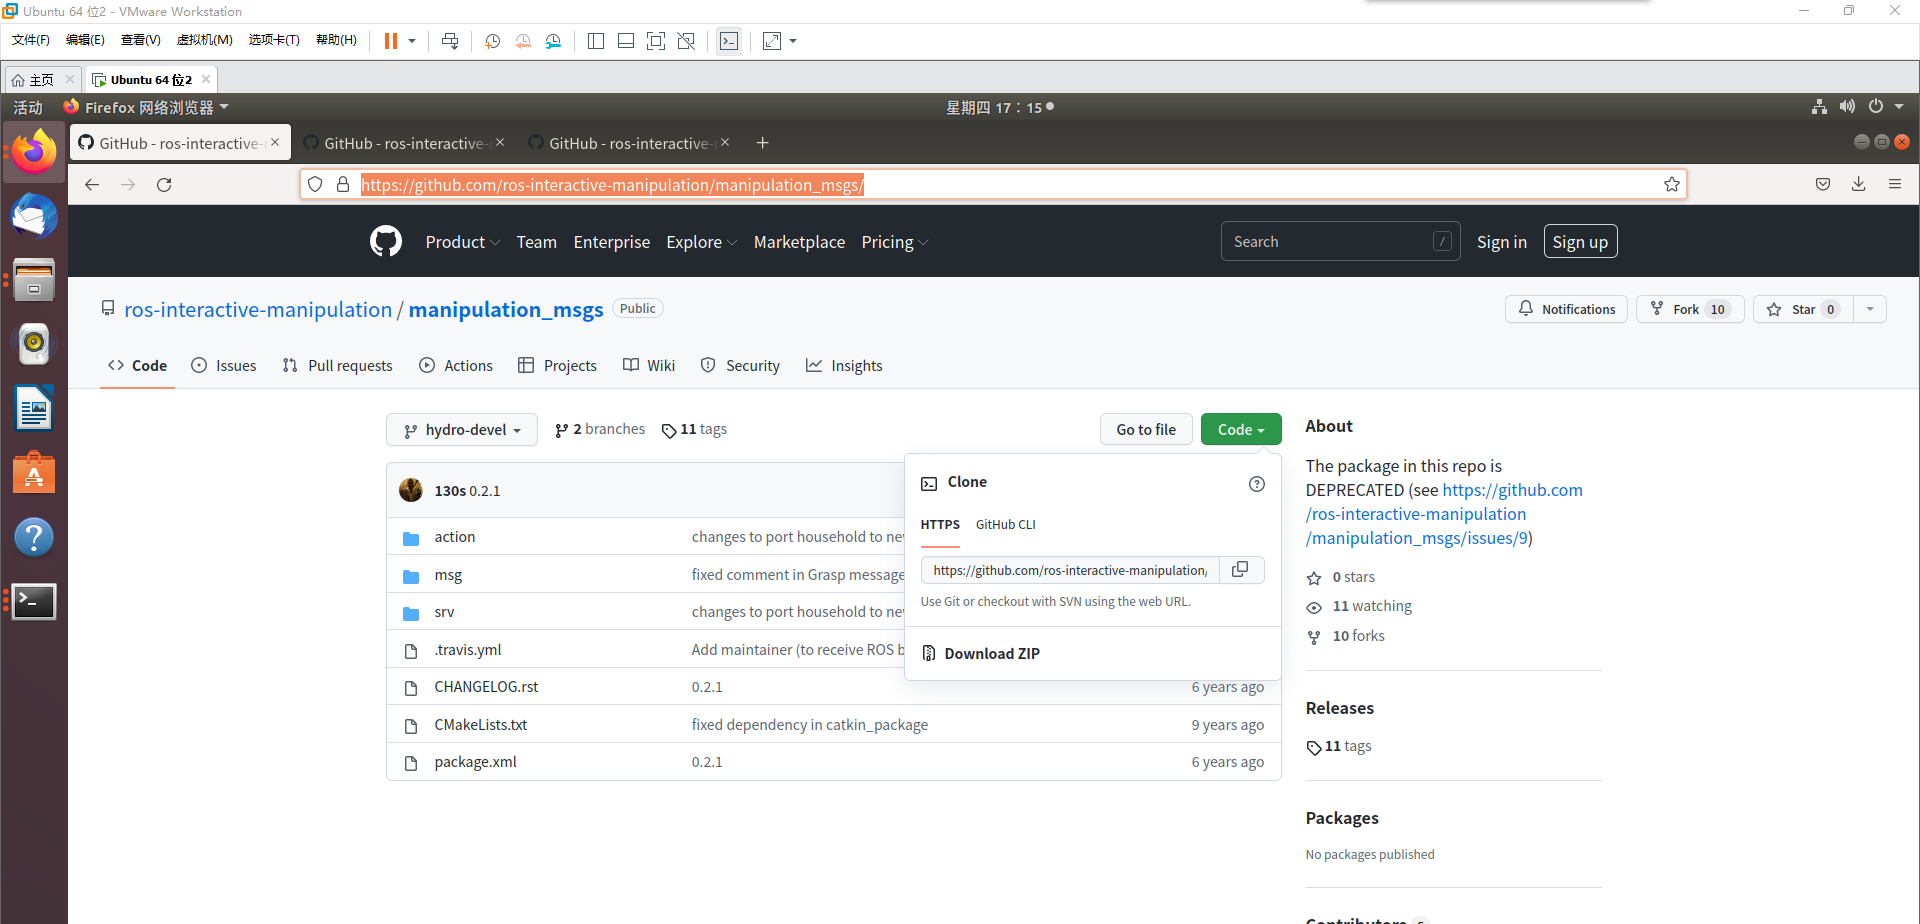Image resolution: width=1920 pixels, height=924 pixels.
Task: Click the Notifications button
Action: pos(1566,309)
